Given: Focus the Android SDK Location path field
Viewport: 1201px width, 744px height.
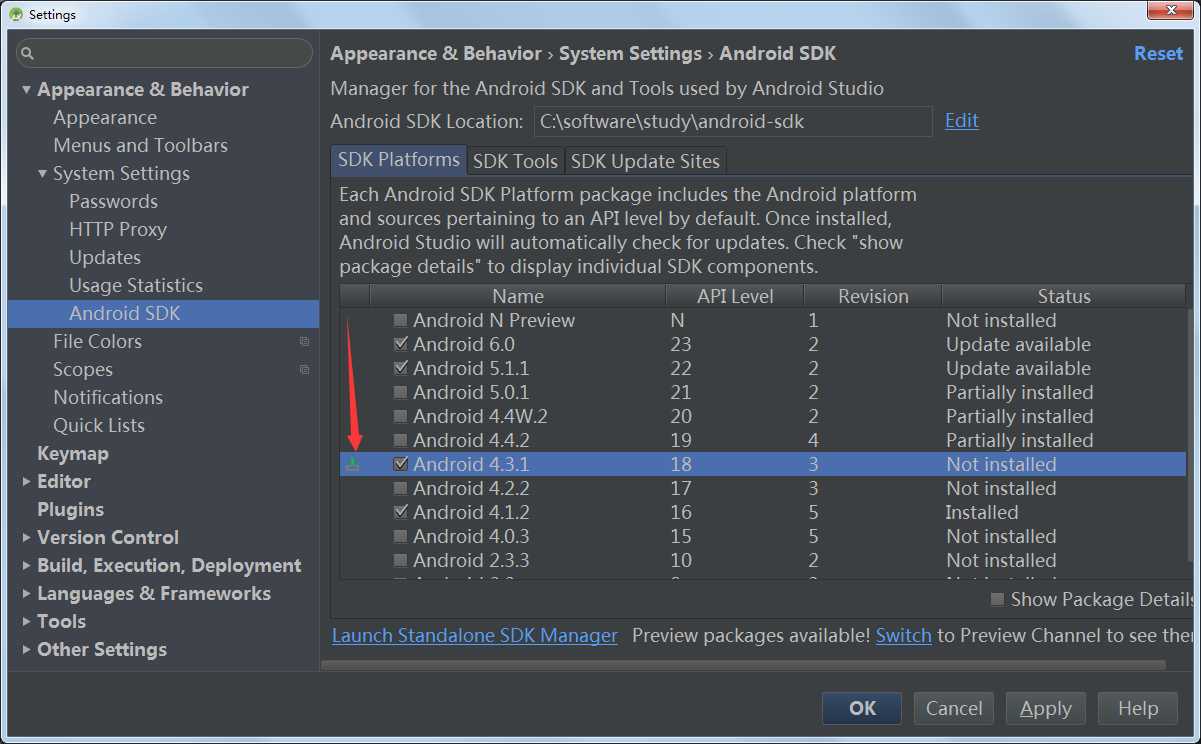Looking at the screenshot, I should tap(732, 122).
